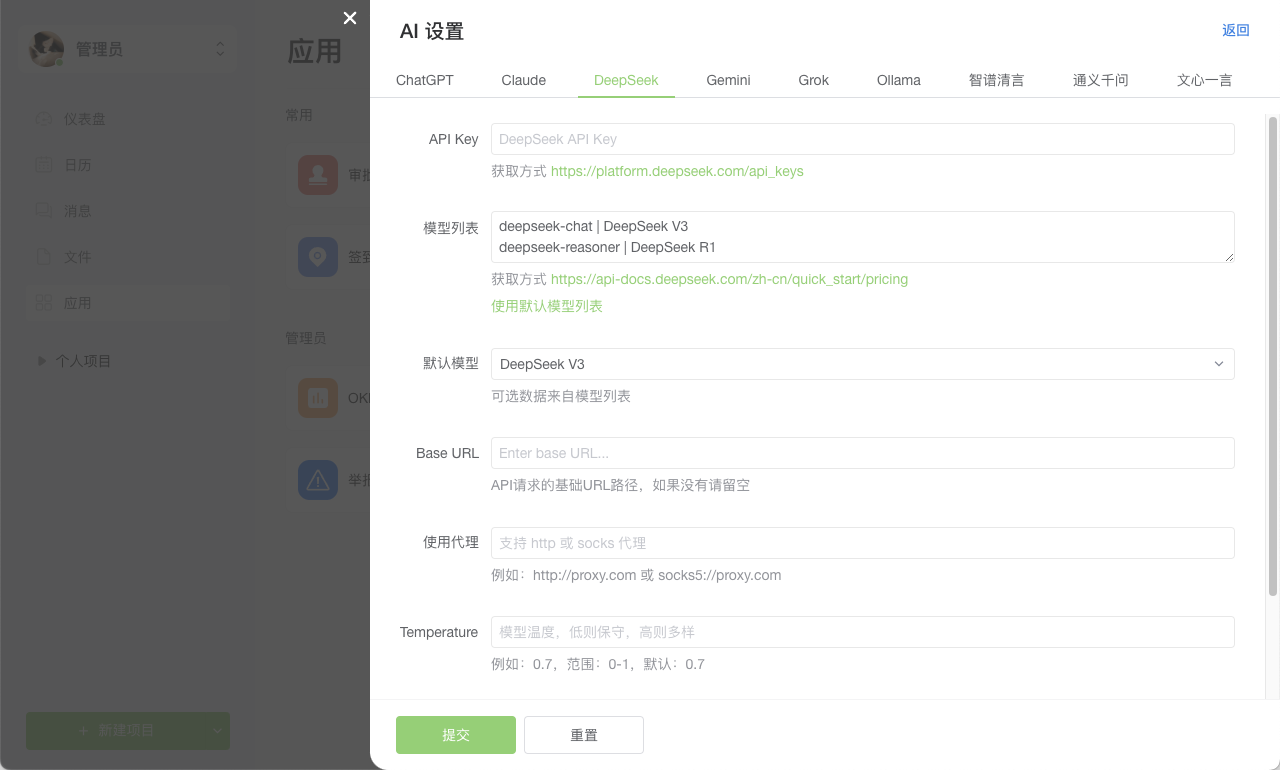The height and width of the screenshot is (770, 1280).
Task: Close the AI settings drawer with X icon
Action: (350, 18)
